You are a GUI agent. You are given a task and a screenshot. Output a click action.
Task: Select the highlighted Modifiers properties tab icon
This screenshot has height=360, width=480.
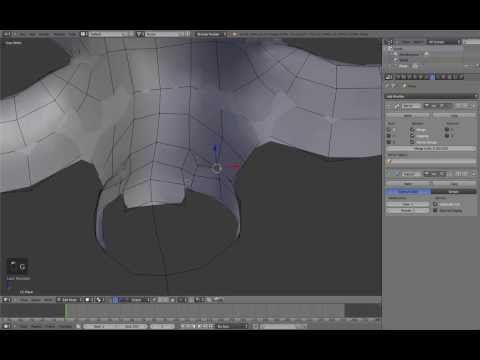[432, 77]
